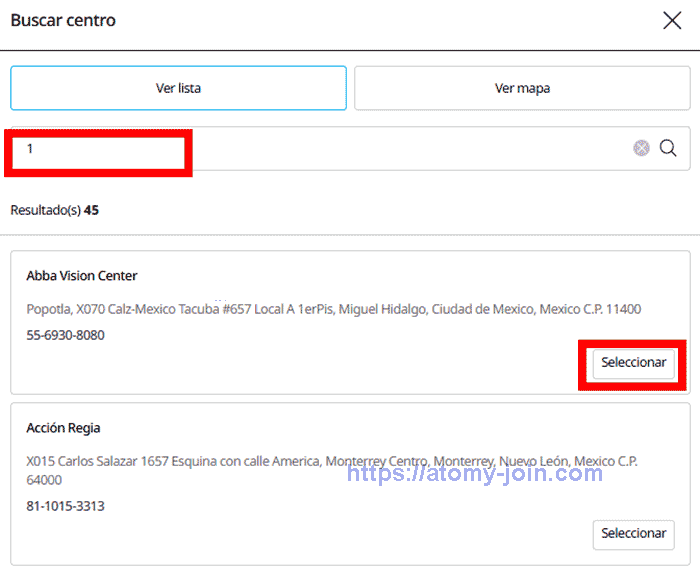700x570 pixels.
Task: Click blank space below Acción Regia phone number
Action: [250, 535]
